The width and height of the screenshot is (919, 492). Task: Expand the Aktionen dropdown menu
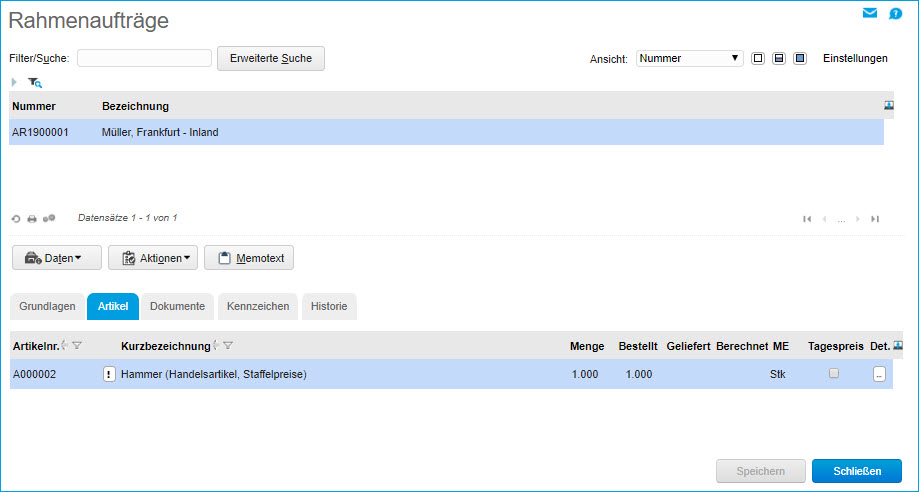point(153,258)
